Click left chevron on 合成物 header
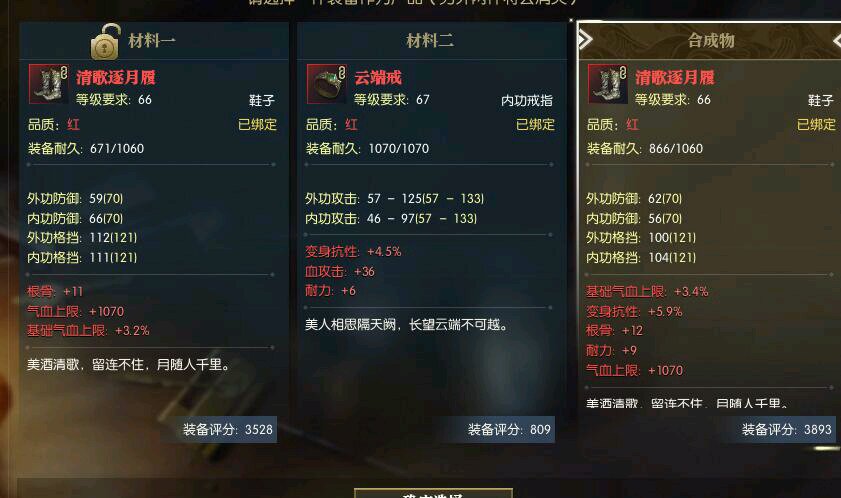 coord(585,39)
